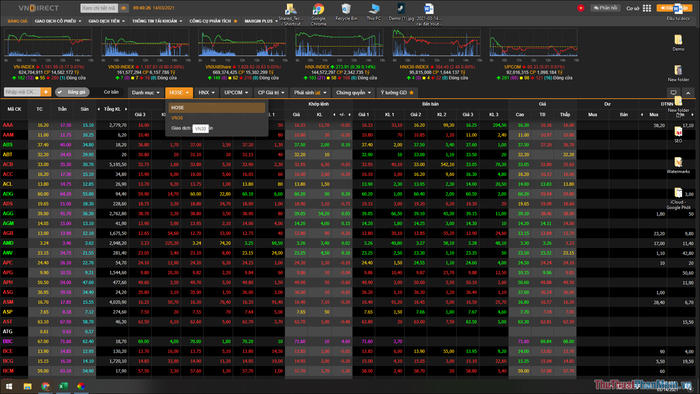Click the AMD stock symbol

click(x=8, y=243)
